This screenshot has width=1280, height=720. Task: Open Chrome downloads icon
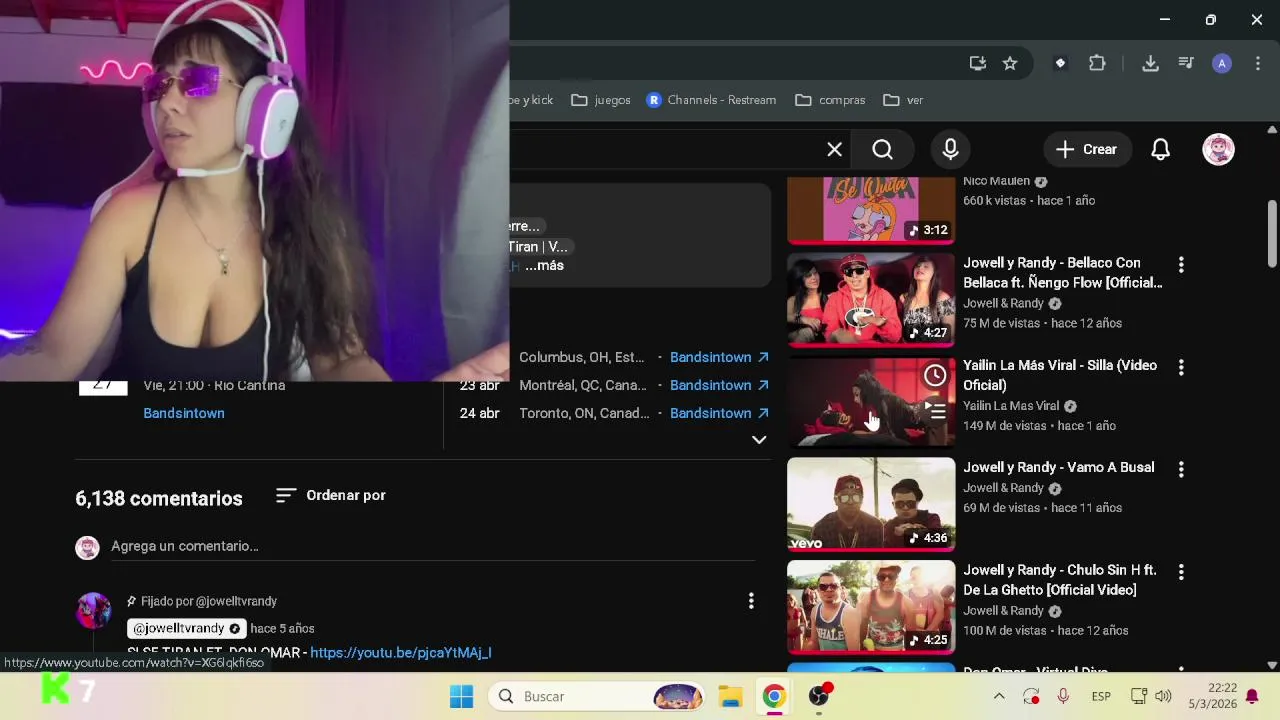[x=1150, y=63]
